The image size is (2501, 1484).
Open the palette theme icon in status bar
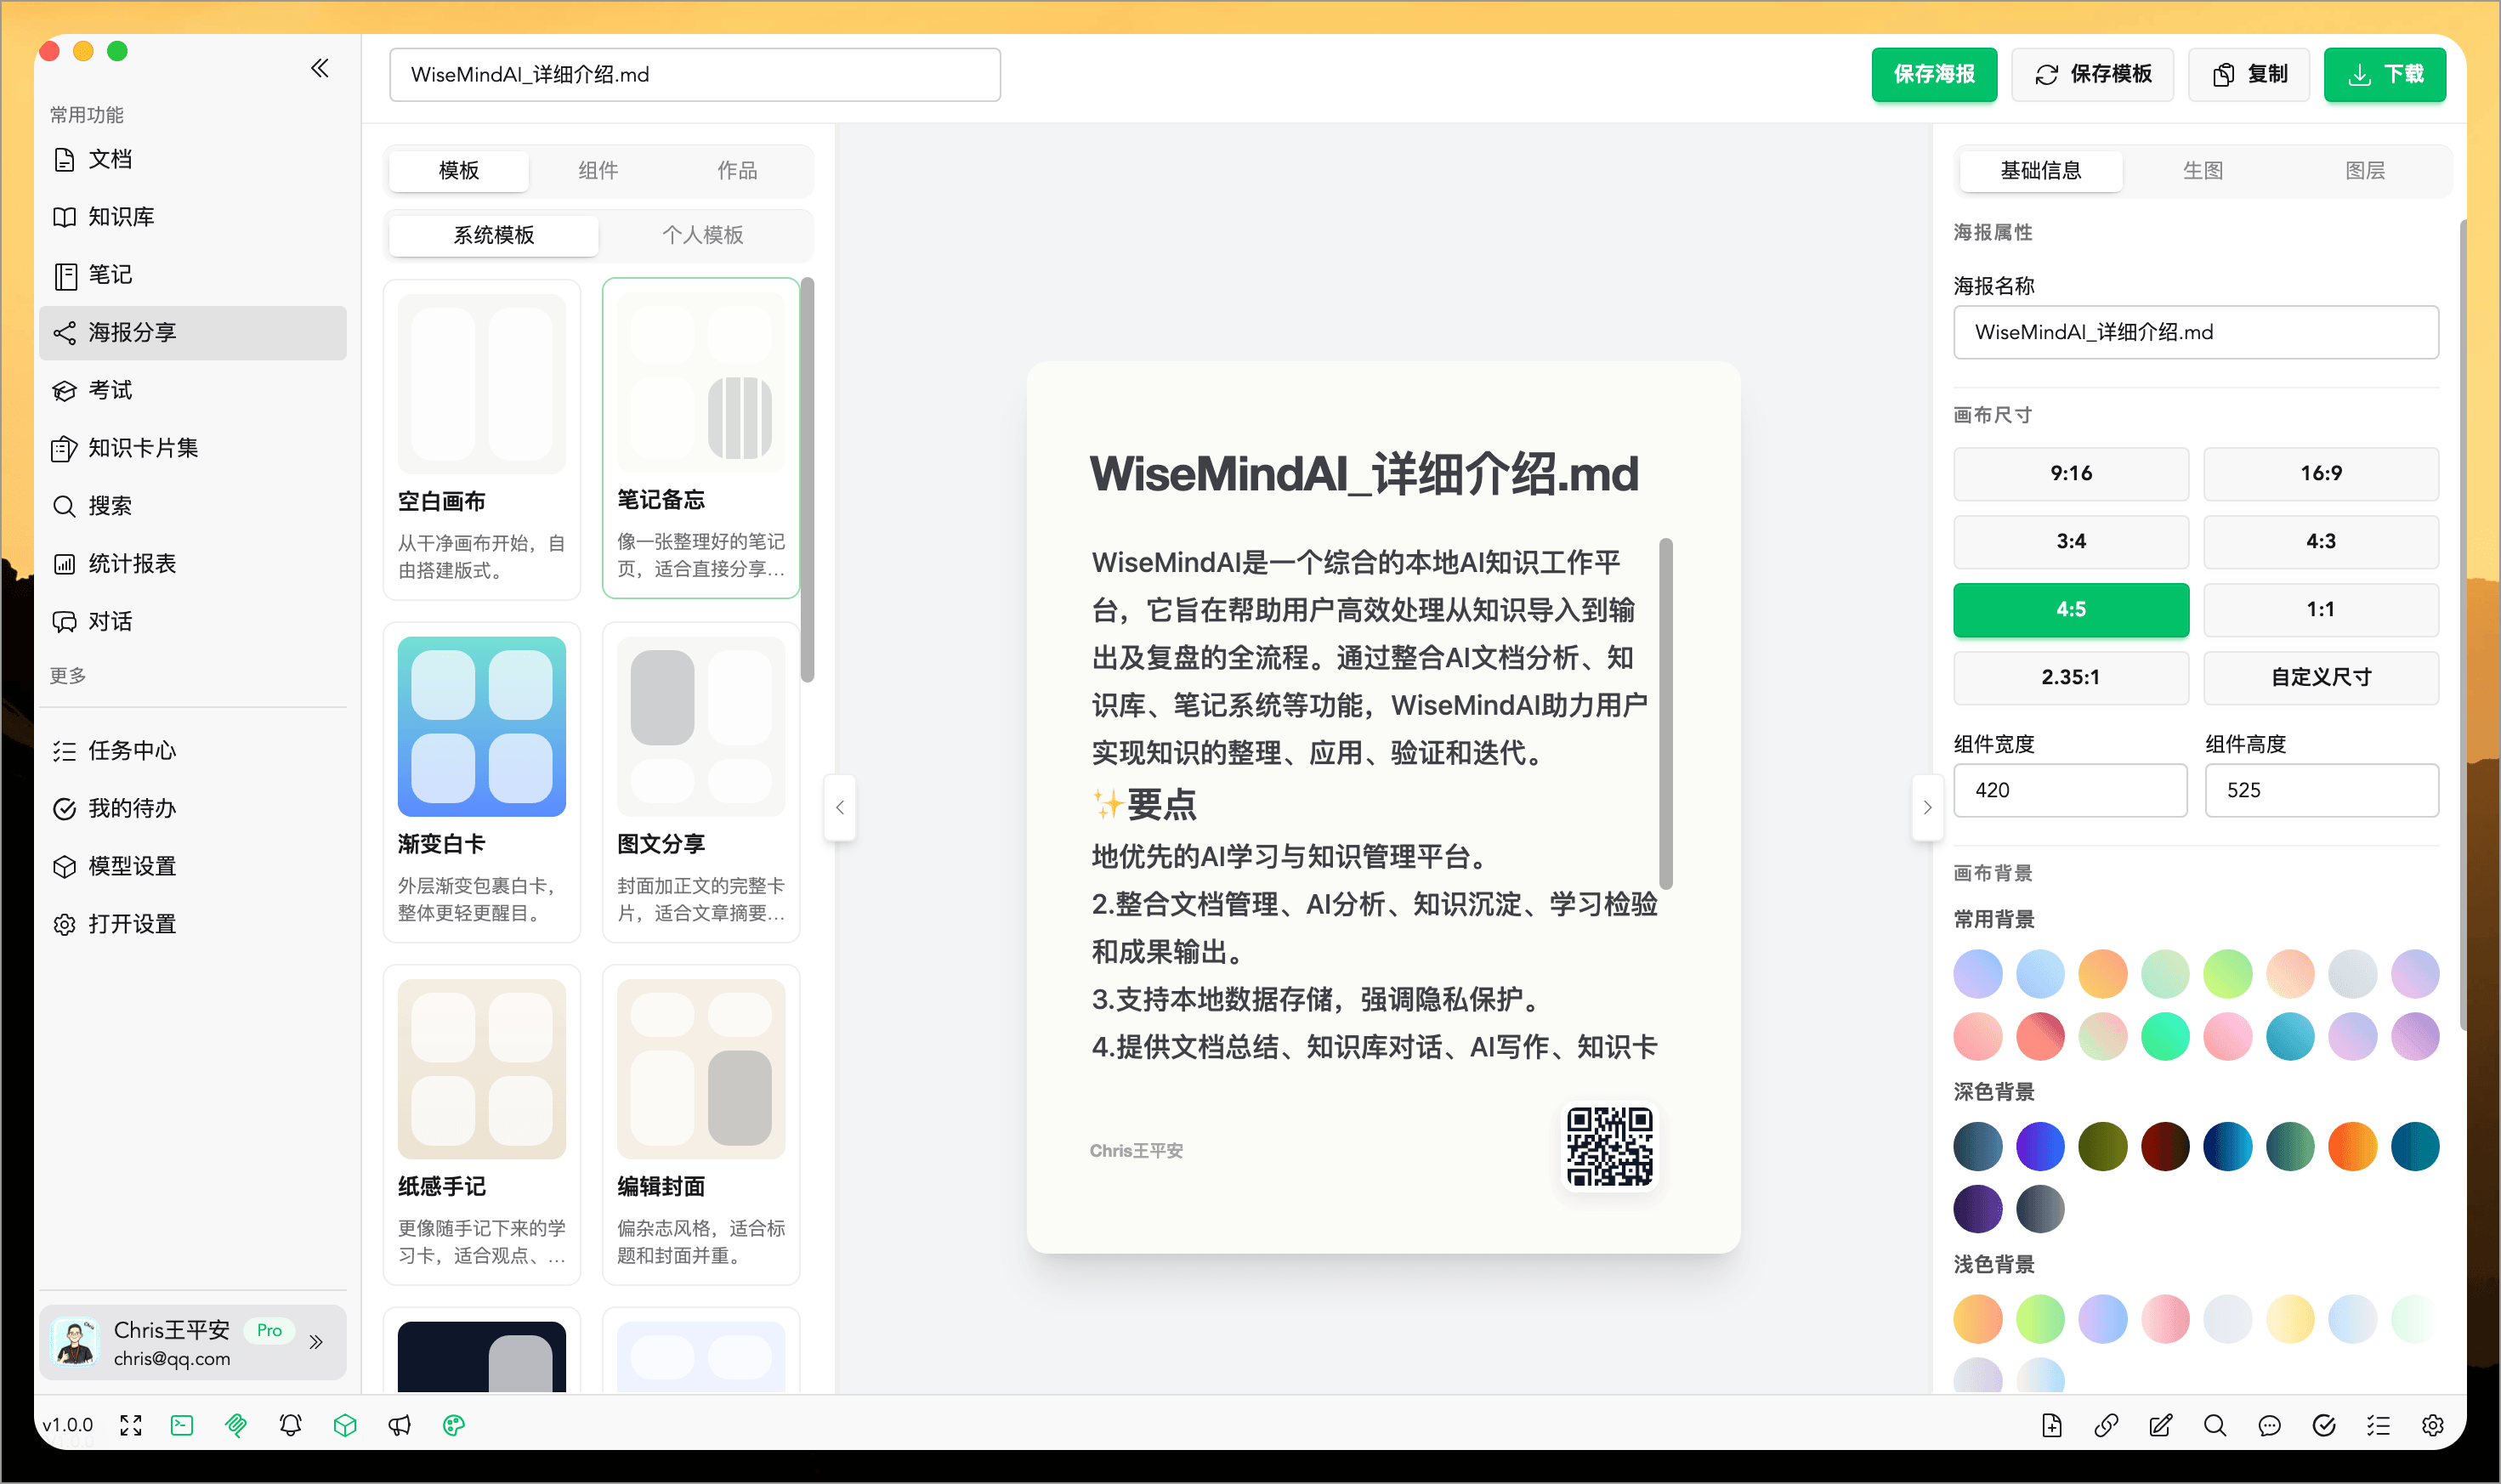click(x=454, y=1425)
